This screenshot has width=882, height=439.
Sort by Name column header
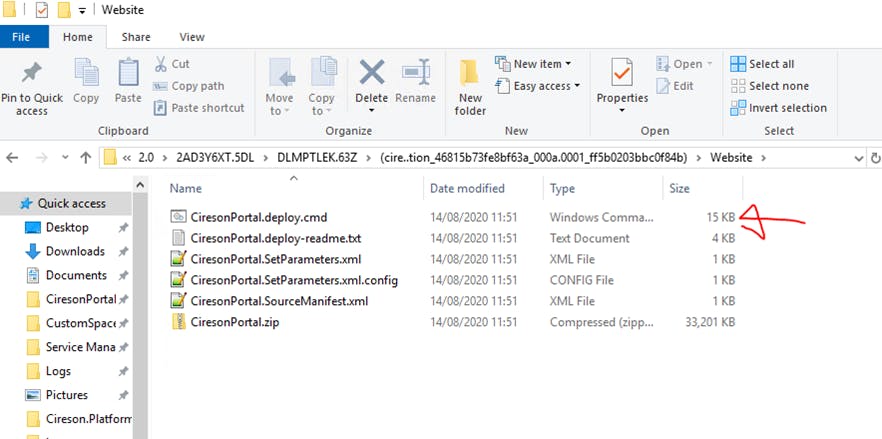(186, 189)
